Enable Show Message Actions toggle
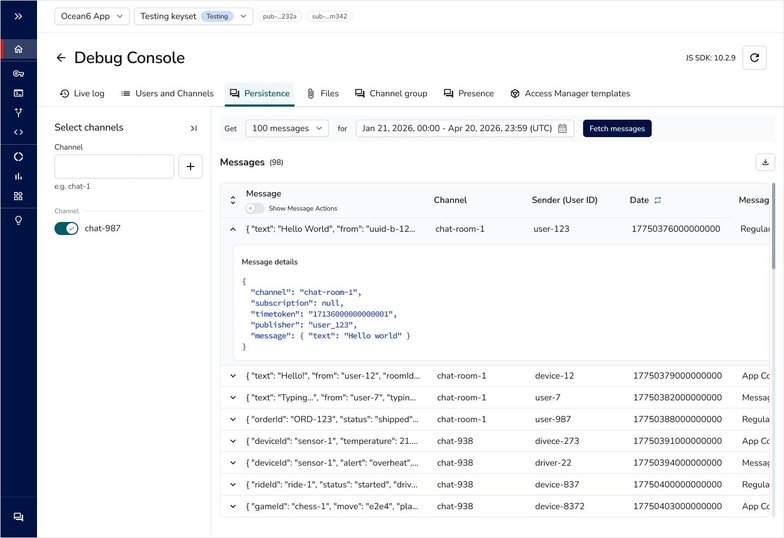784x538 pixels. pyautogui.click(x=254, y=208)
